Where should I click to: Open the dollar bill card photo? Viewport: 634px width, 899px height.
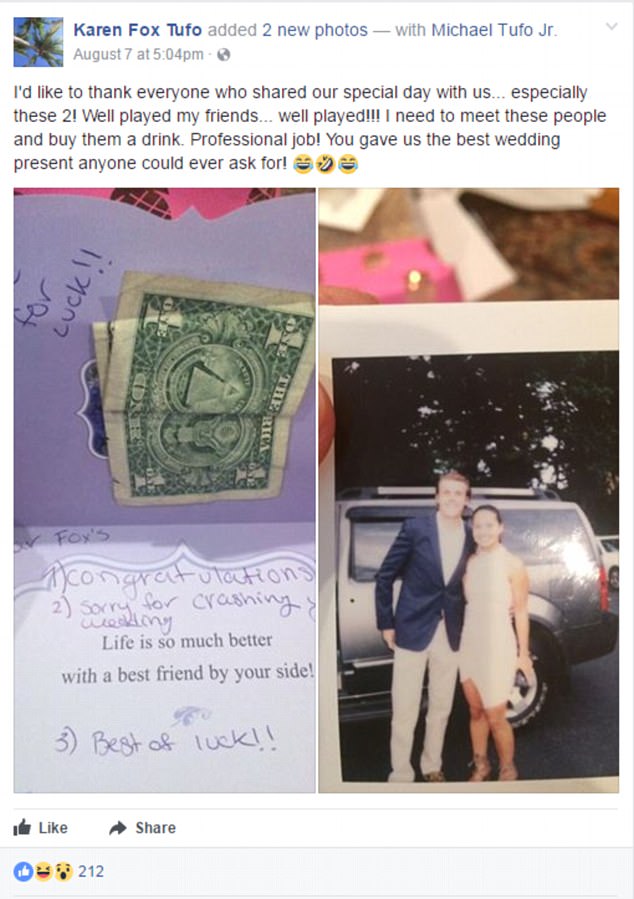[x=165, y=490]
